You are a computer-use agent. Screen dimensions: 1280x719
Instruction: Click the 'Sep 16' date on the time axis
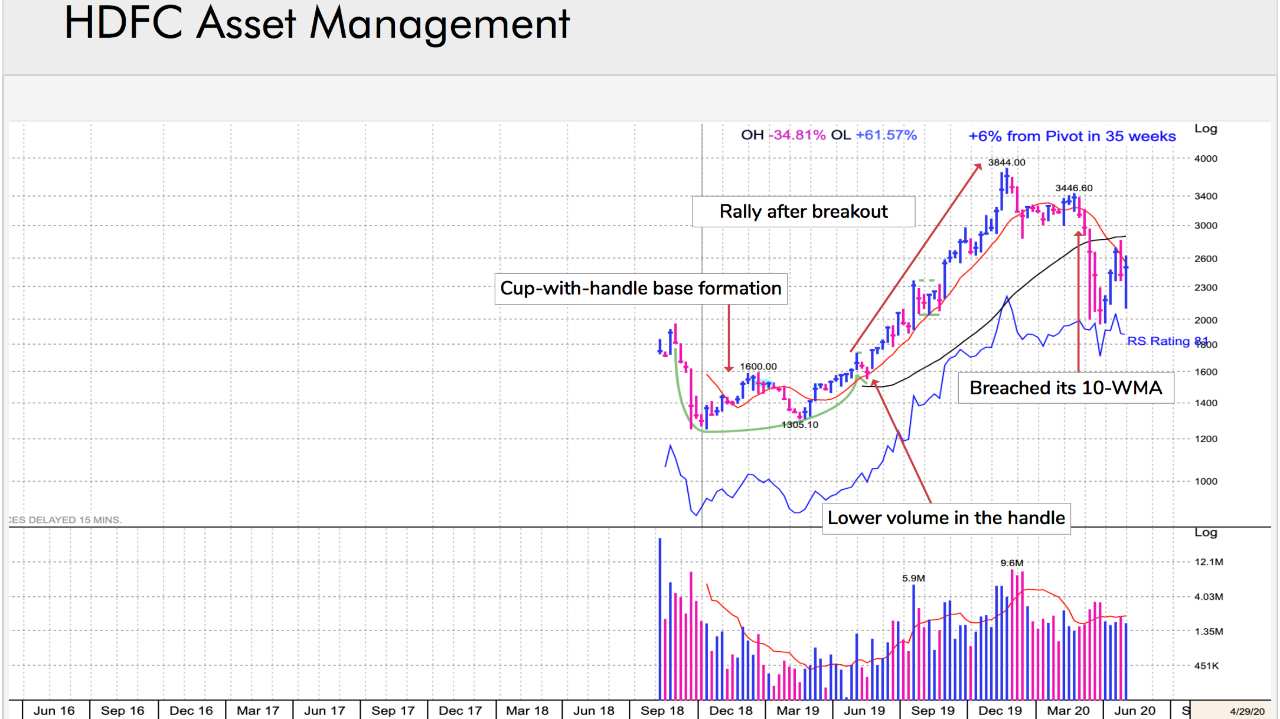[122, 711]
